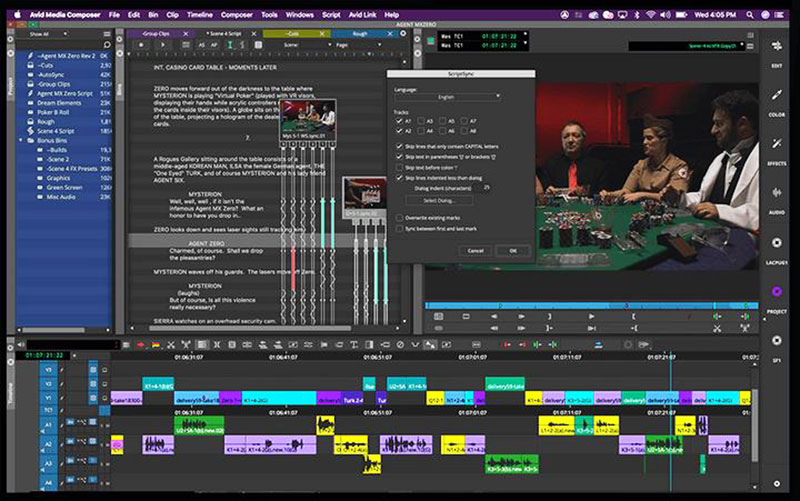
Task: Click the timeline red segment arrow tool
Action: [140, 345]
